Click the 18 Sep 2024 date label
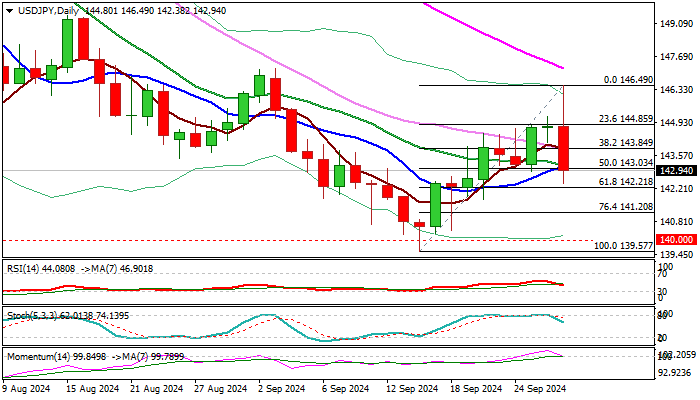The height and width of the screenshot is (400, 700). (476, 389)
